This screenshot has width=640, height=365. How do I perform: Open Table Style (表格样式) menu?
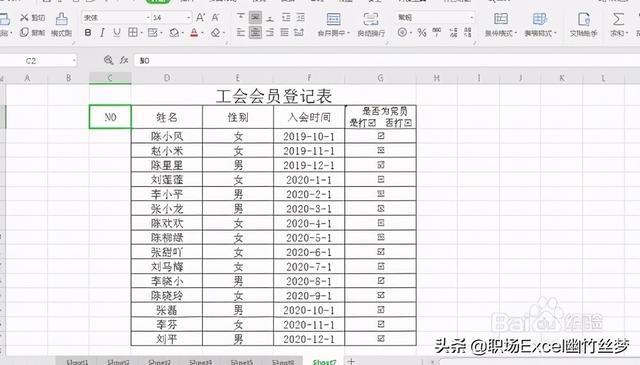tap(540, 24)
